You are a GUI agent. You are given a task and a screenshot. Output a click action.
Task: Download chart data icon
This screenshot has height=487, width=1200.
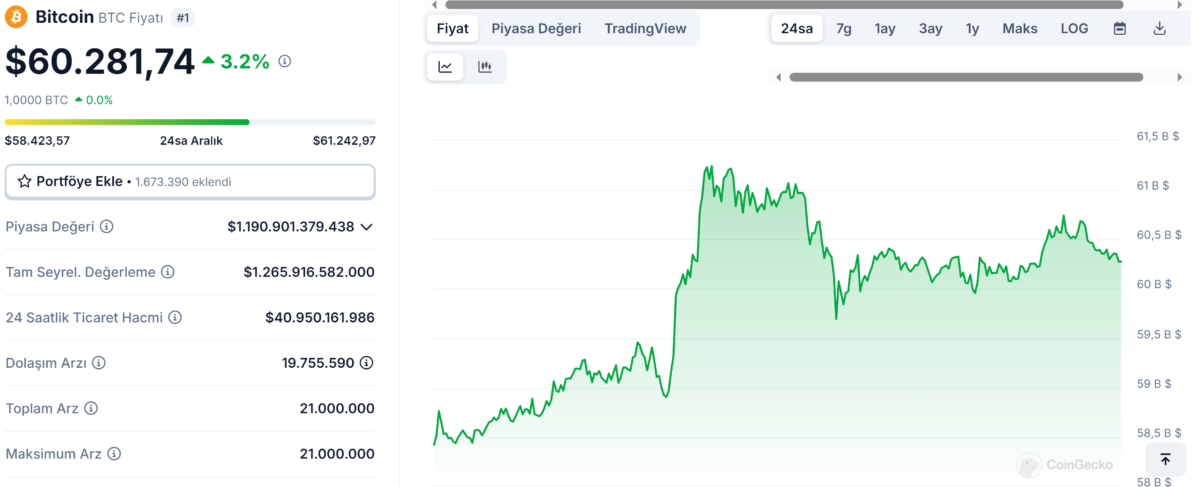tap(1160, 29)
